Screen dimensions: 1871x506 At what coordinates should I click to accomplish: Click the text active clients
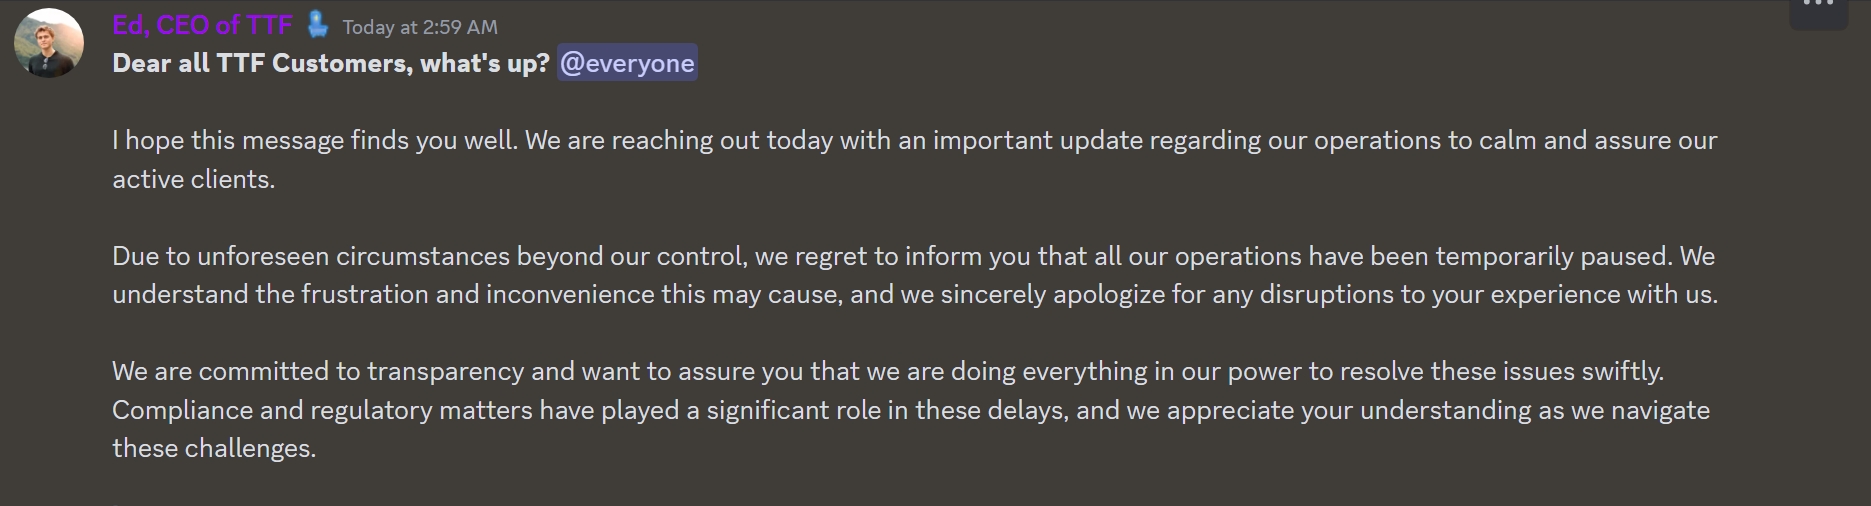[x=193, y=179]
